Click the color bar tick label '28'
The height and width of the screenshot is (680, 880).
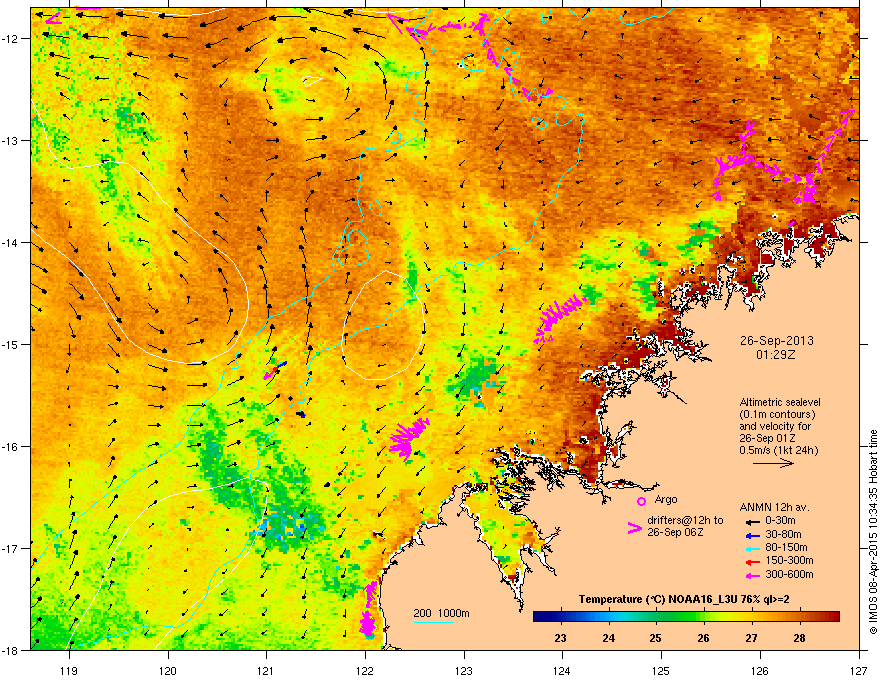[799, 638]
